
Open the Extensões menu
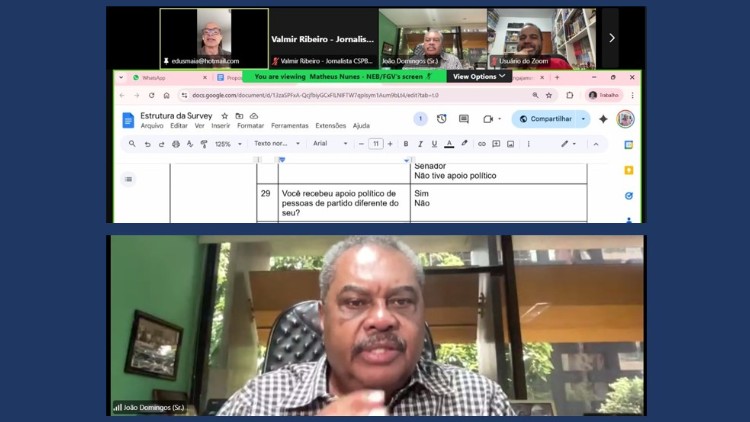click(x=331, y=126)
